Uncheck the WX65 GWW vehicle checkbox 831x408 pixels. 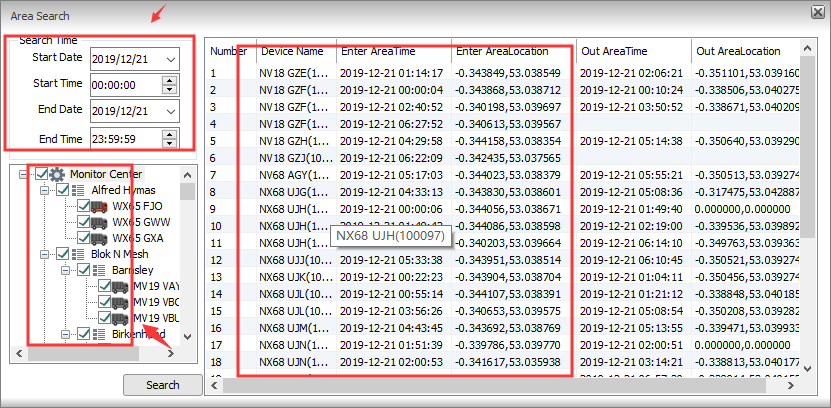83,222
